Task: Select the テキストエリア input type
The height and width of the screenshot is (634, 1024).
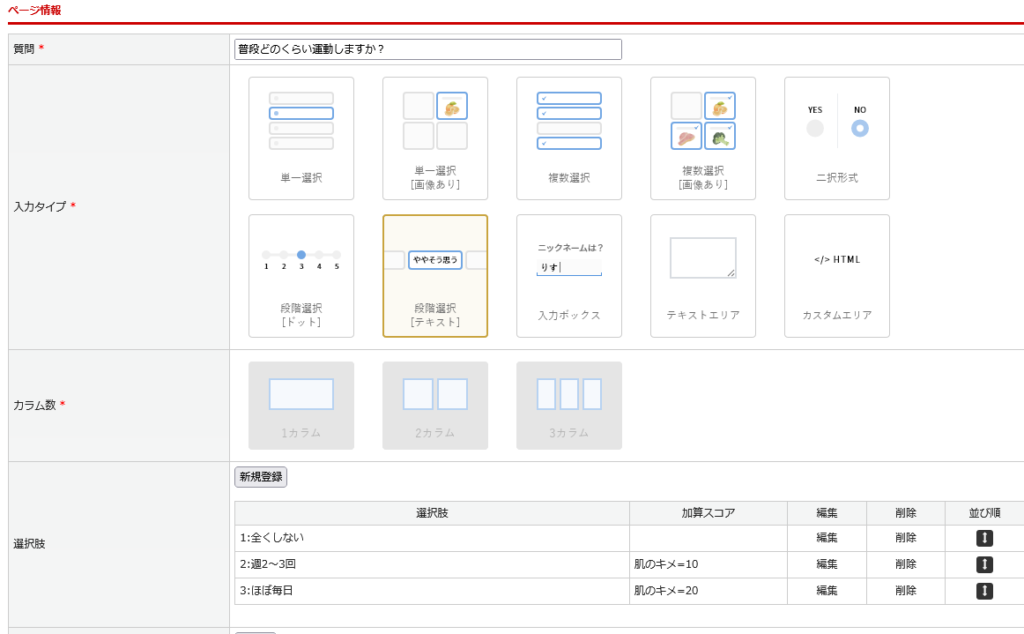Action: tap(703, 276)
